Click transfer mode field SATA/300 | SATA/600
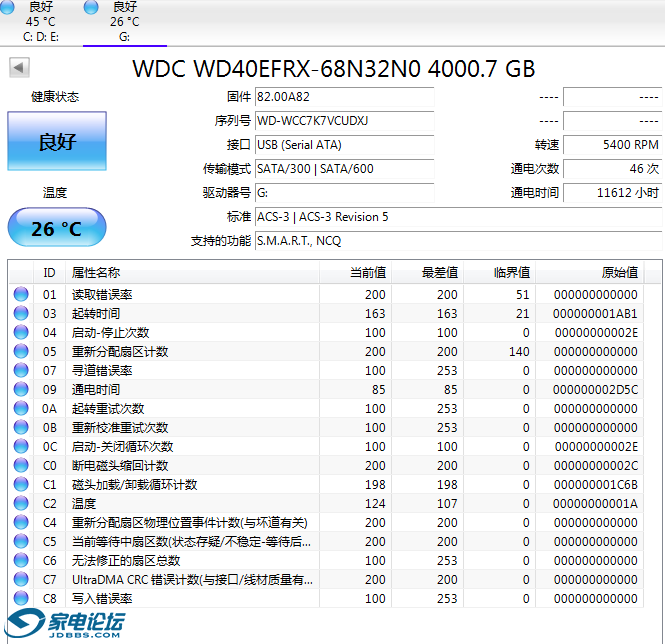665x644 pixels. (344, 169)
